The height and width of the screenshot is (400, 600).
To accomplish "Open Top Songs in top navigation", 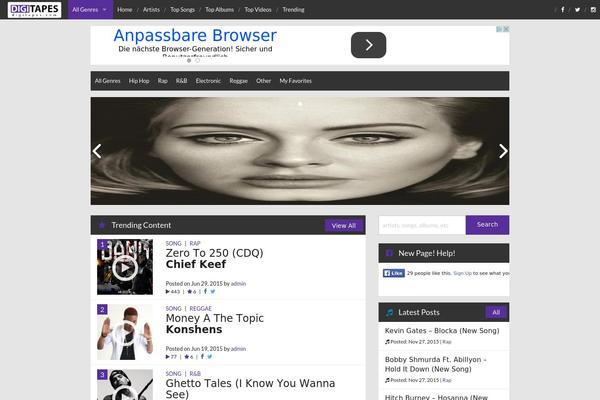I will coord(182,10).
